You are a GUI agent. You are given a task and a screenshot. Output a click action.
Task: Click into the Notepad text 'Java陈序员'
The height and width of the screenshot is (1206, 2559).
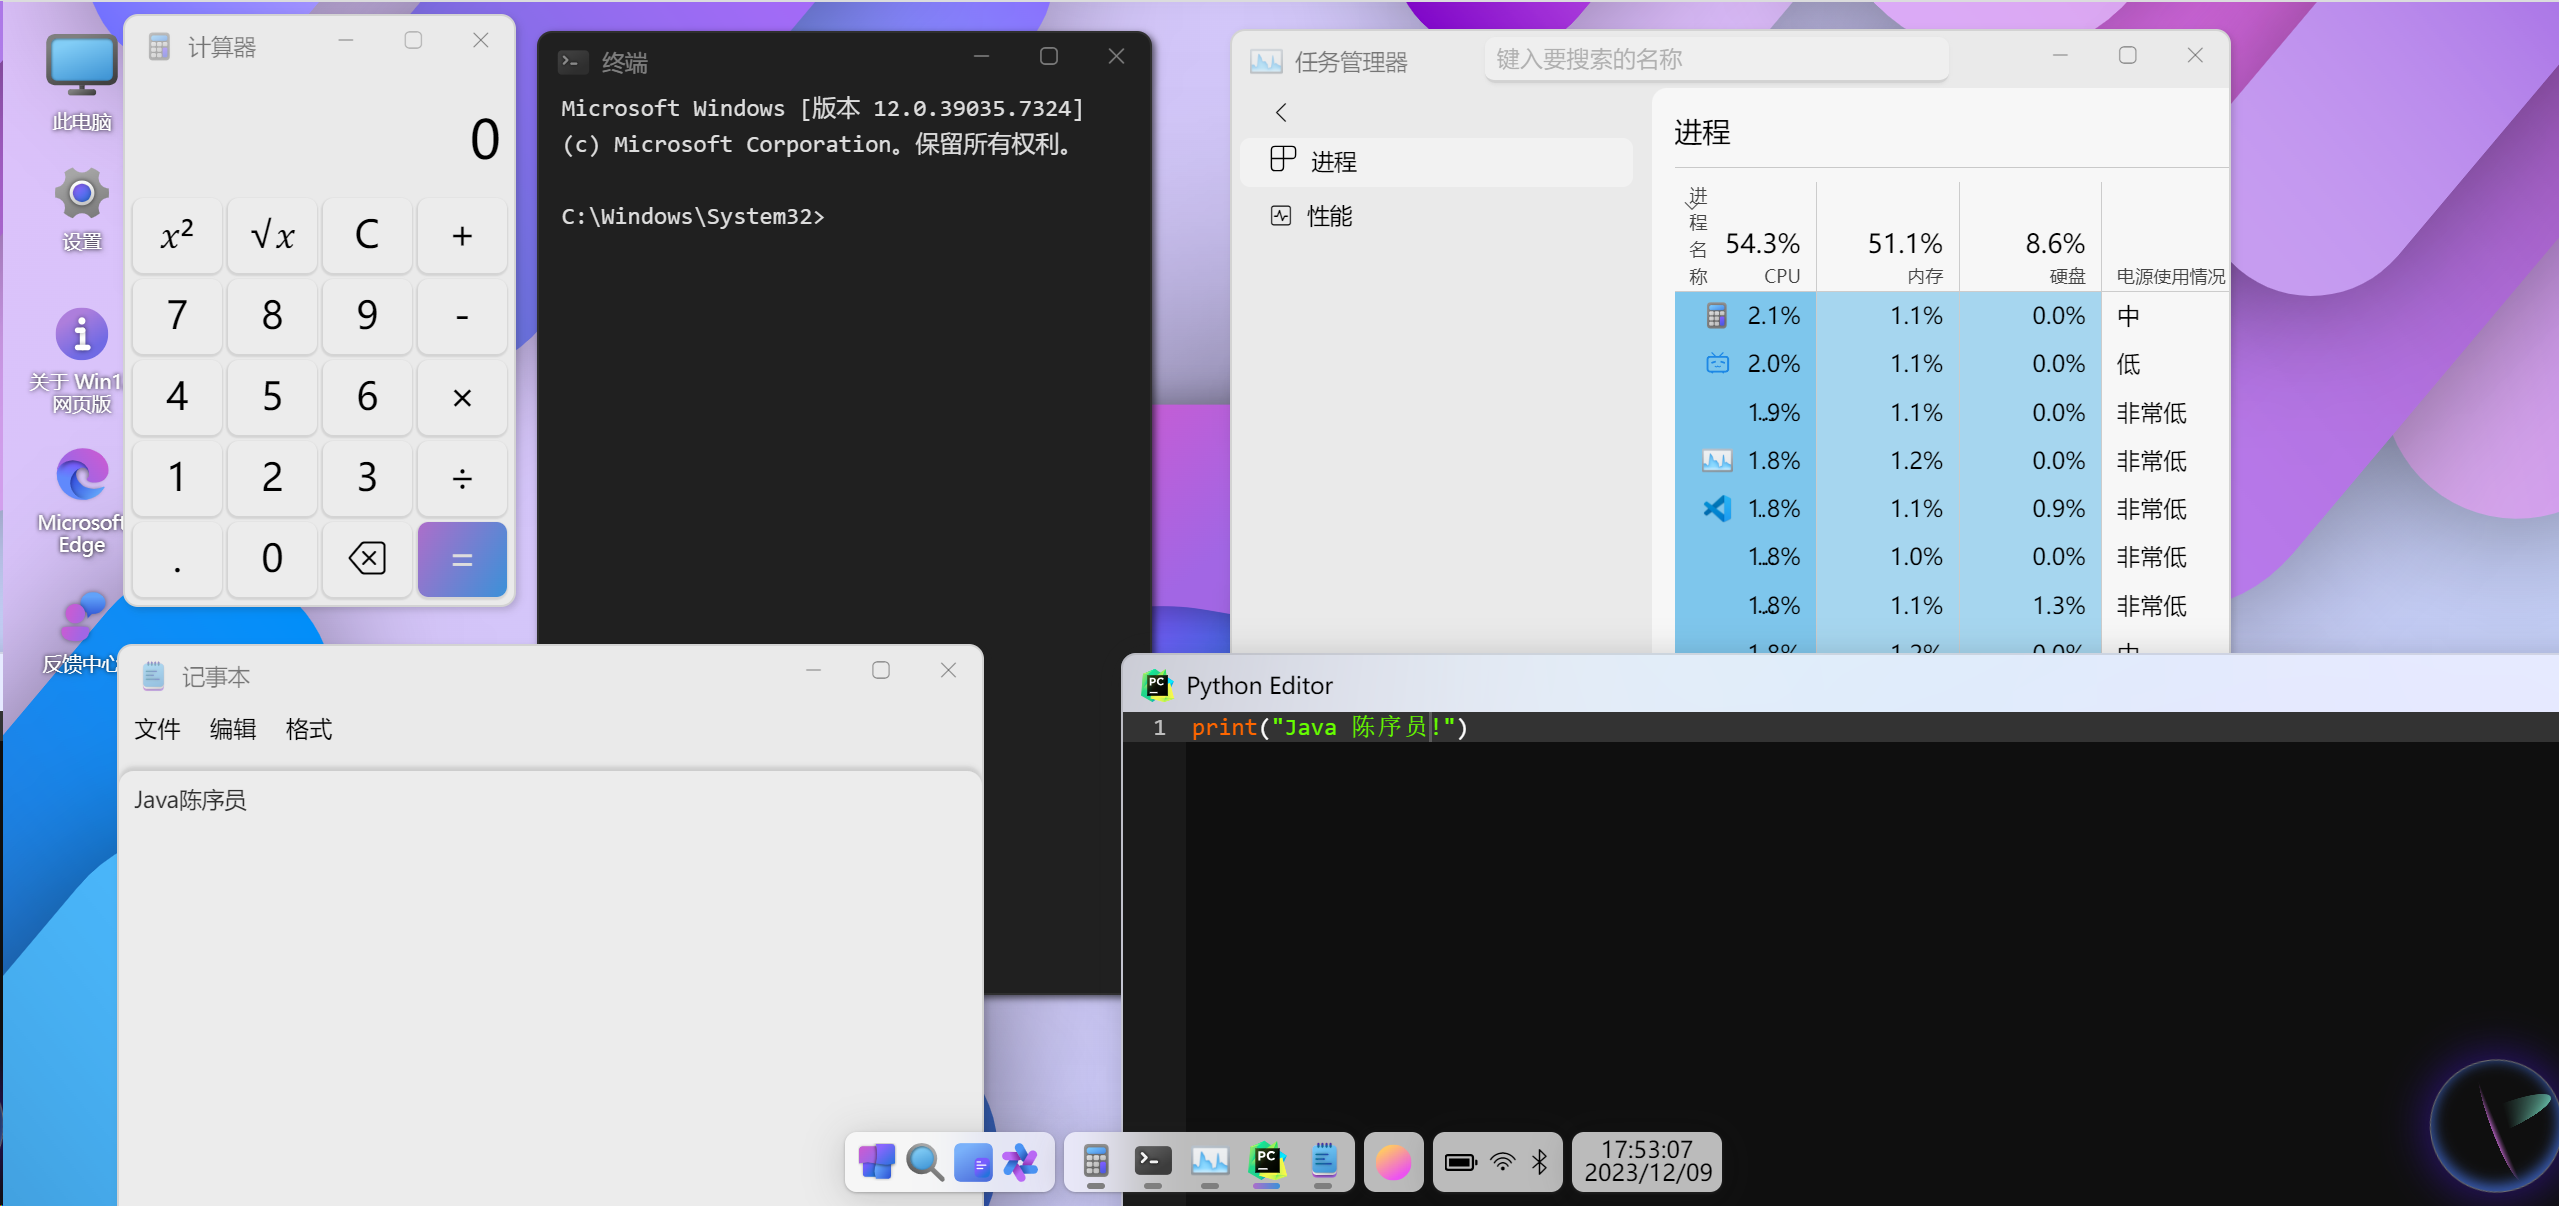coord(190,800)
